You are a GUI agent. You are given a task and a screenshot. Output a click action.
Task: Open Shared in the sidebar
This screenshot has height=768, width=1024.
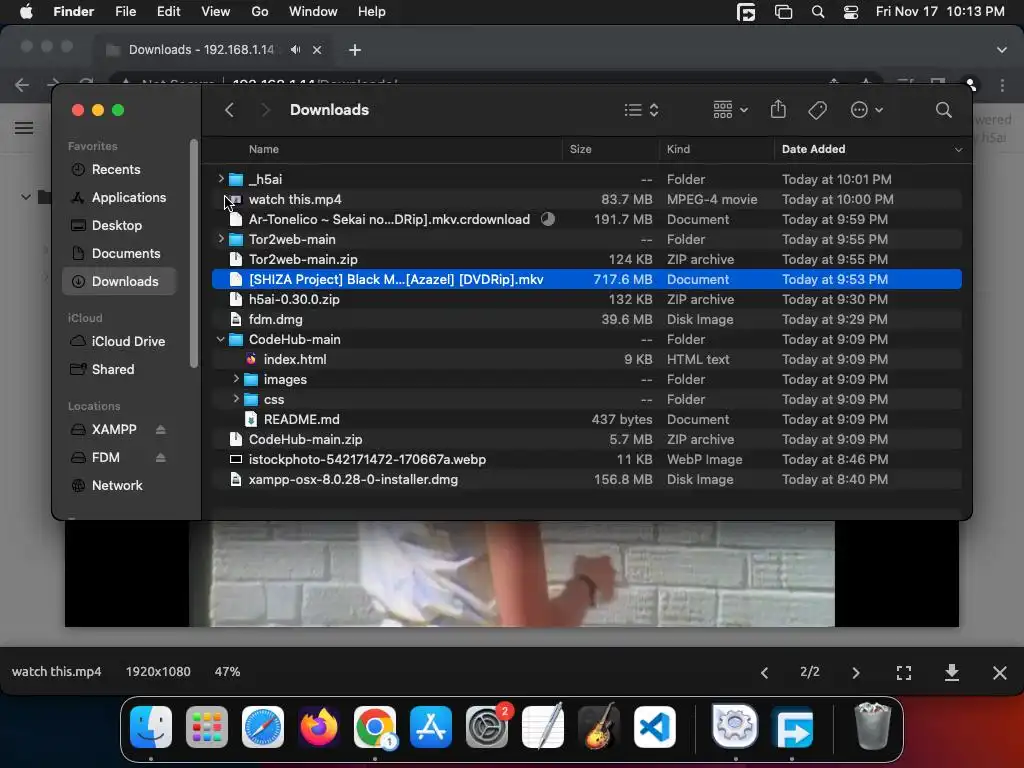[x=119, y=370]
